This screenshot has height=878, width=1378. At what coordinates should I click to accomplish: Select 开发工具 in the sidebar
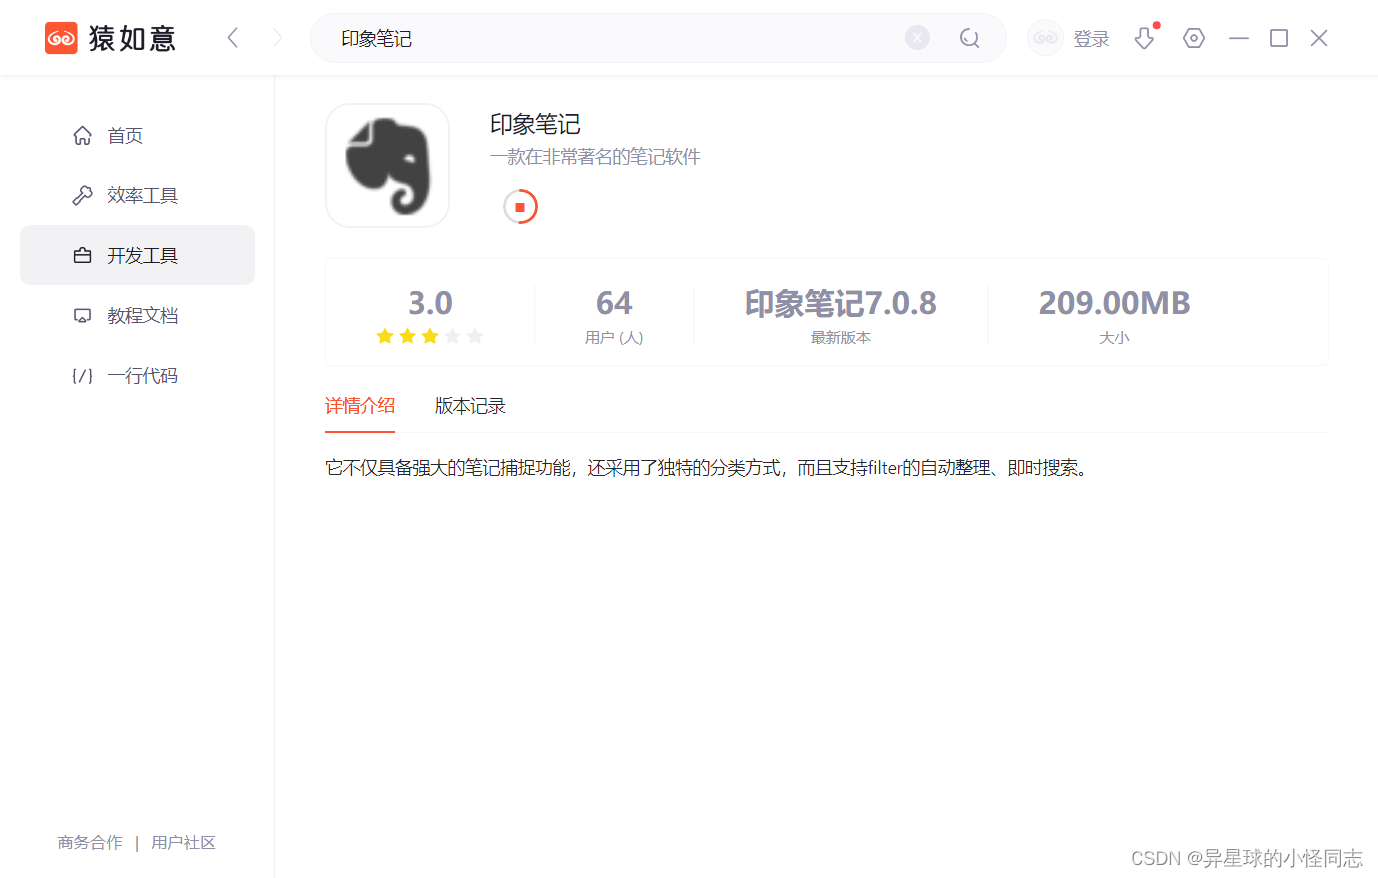pyautogui.click(x=137, y=255)
